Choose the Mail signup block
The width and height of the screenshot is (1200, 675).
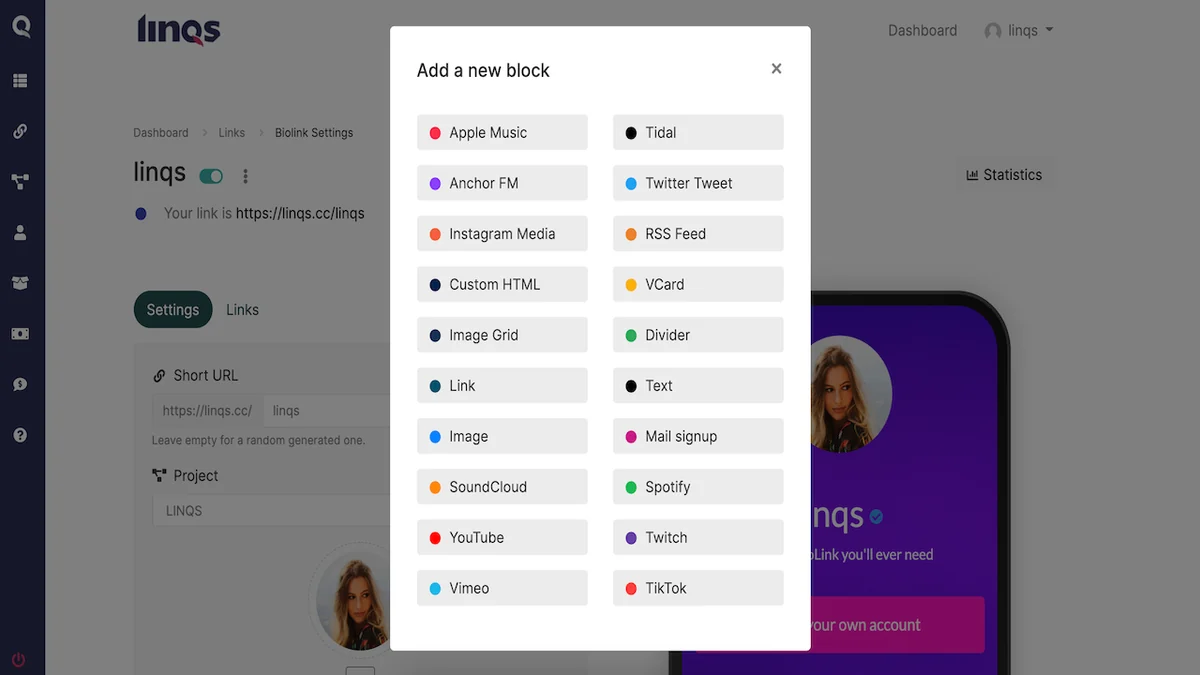[698, 436]
